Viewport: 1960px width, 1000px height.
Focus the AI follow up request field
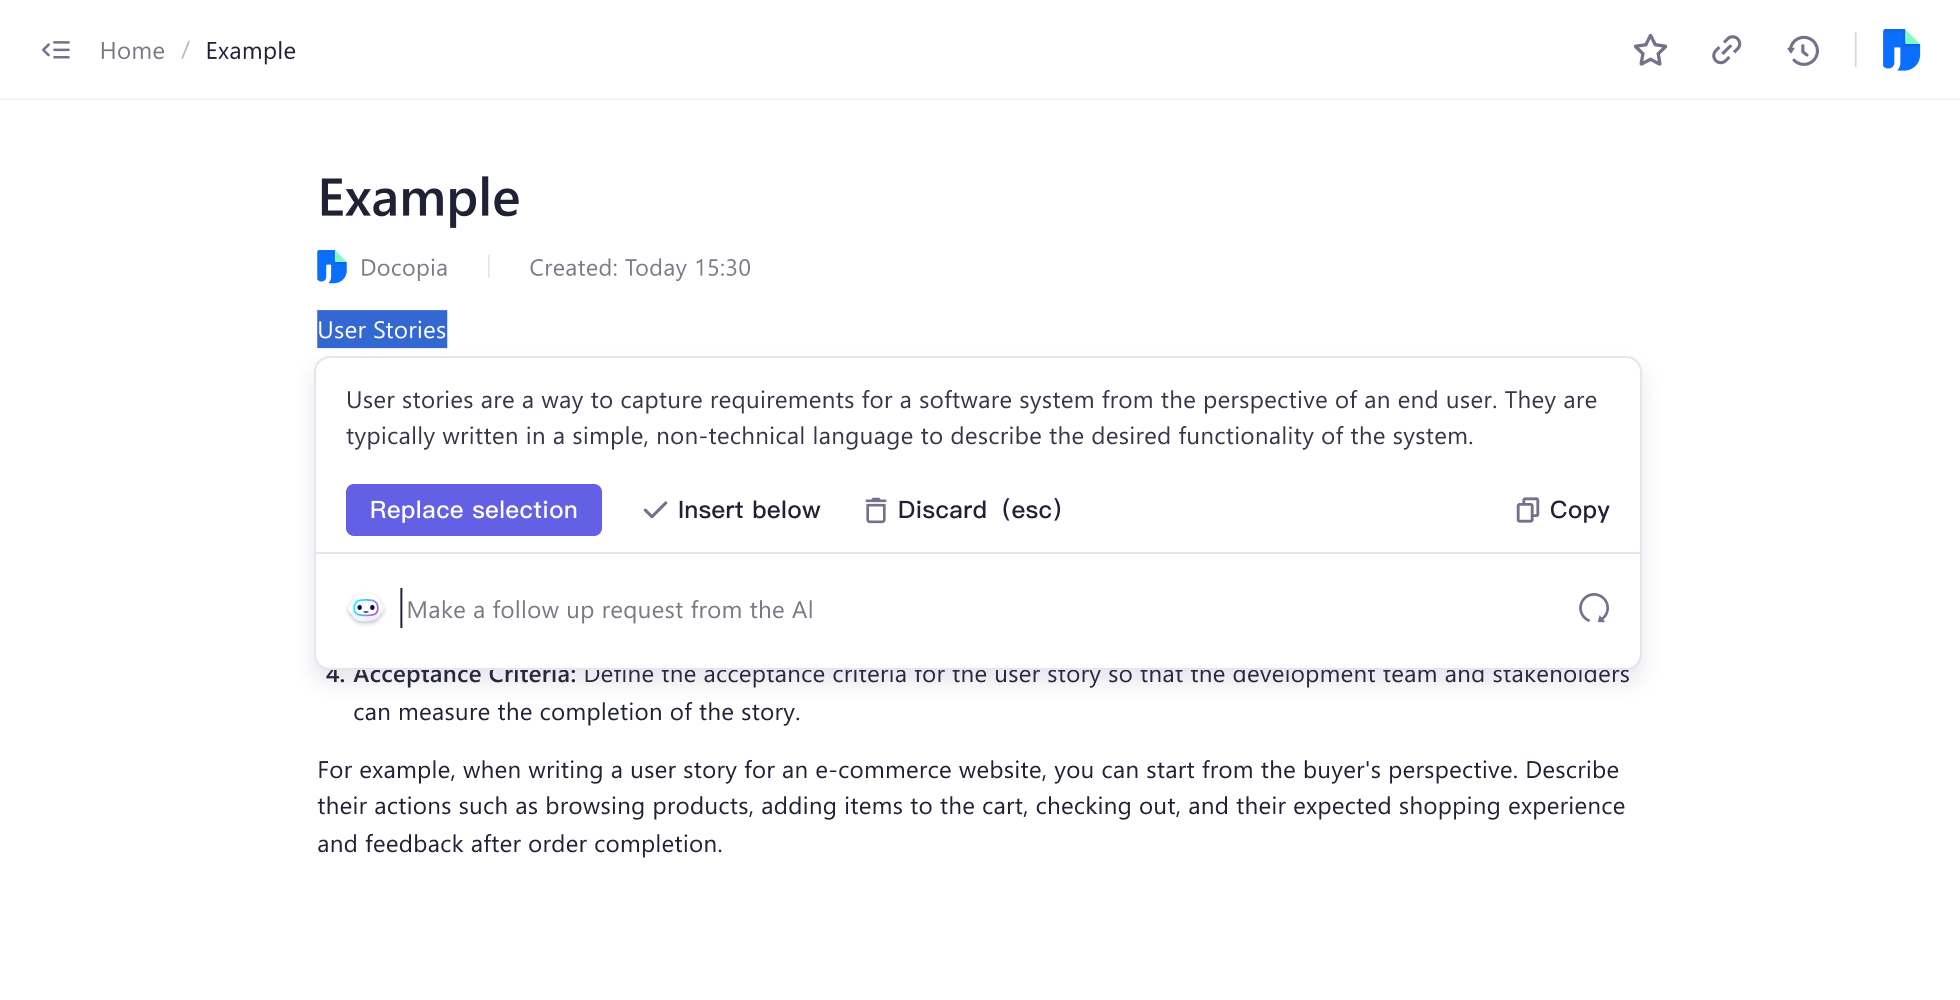coord(900,610)
